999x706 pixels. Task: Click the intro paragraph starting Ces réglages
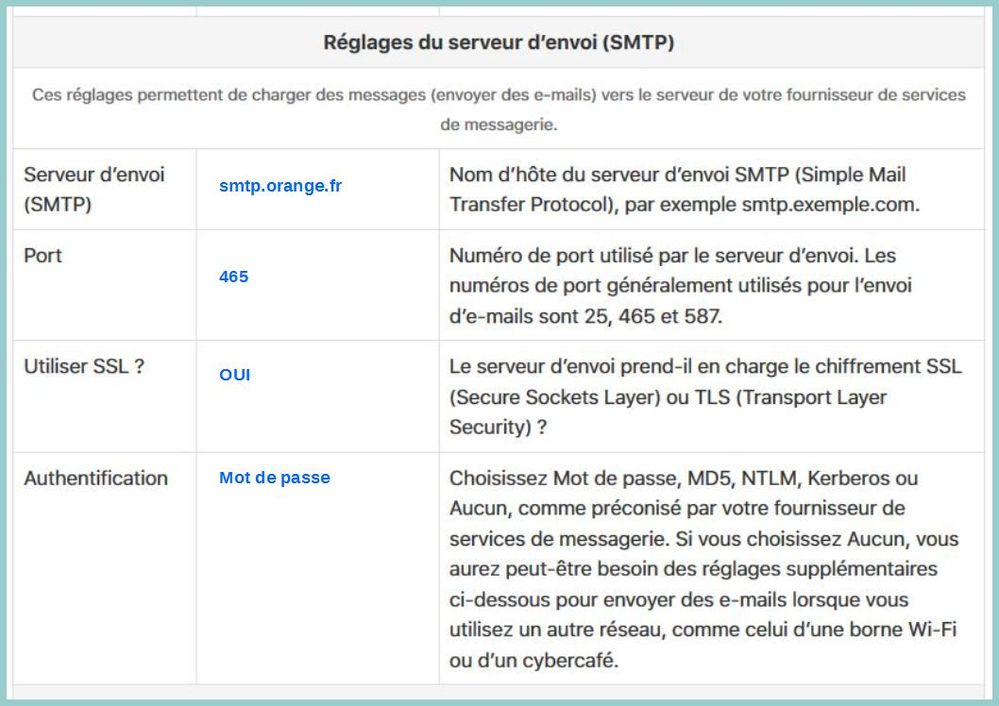pyautogui.click(x=498, y=110)
